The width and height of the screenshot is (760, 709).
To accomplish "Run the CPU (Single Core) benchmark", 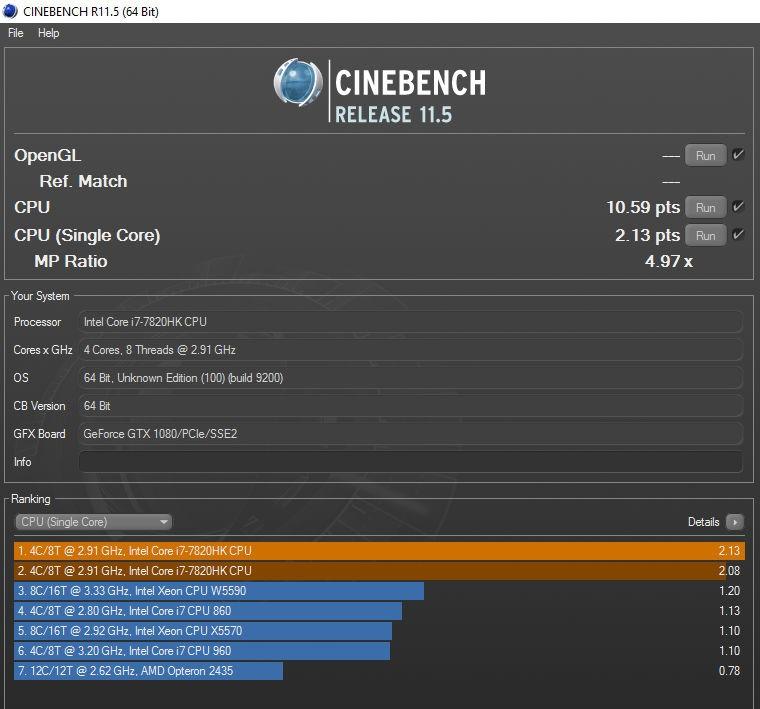I will [x=705, y=235].
